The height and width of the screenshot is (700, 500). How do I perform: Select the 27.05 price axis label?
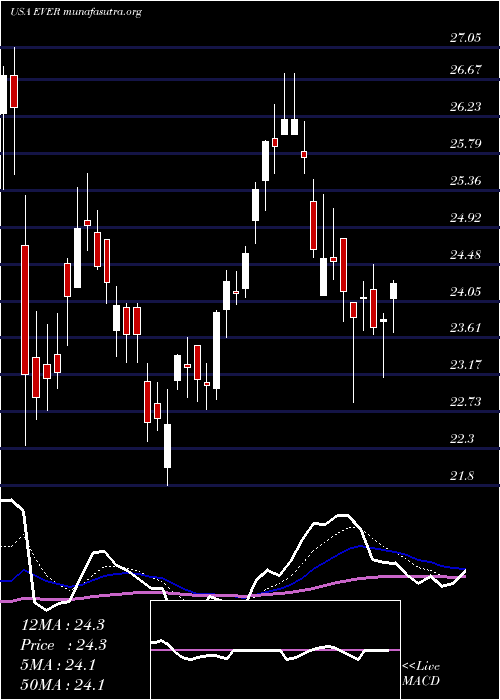tap(465, 38)
